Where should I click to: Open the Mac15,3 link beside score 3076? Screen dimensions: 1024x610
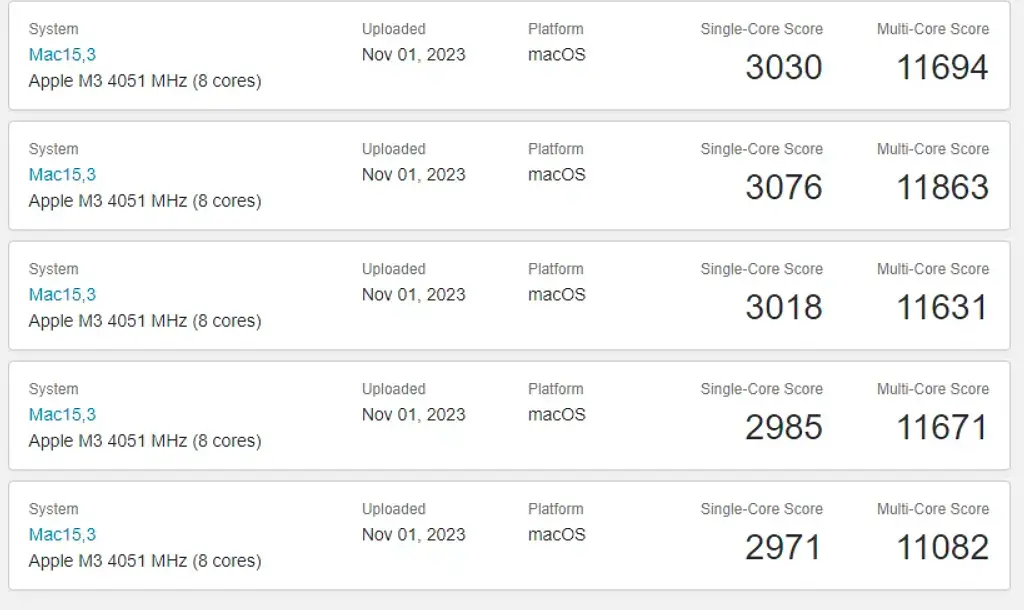point(62,175)
